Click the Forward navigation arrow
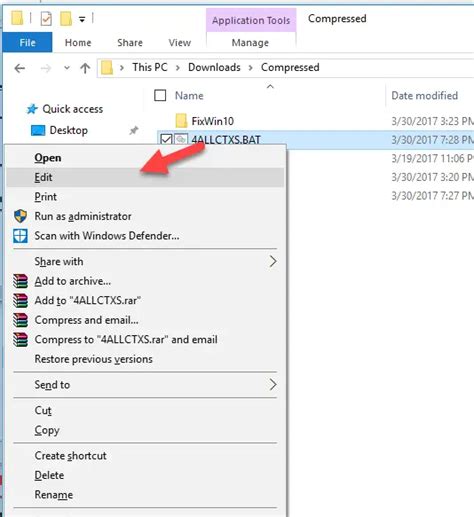Viewport: 474px width, 517px height. click(46, 68)
